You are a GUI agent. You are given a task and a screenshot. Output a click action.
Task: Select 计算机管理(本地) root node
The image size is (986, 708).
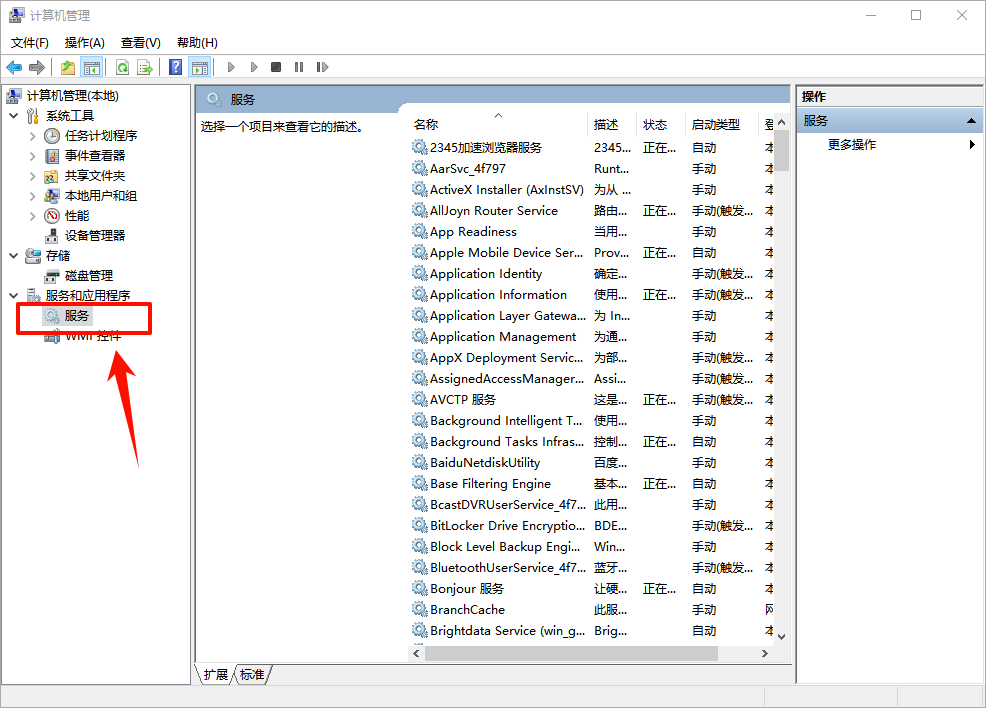point(72,96)
